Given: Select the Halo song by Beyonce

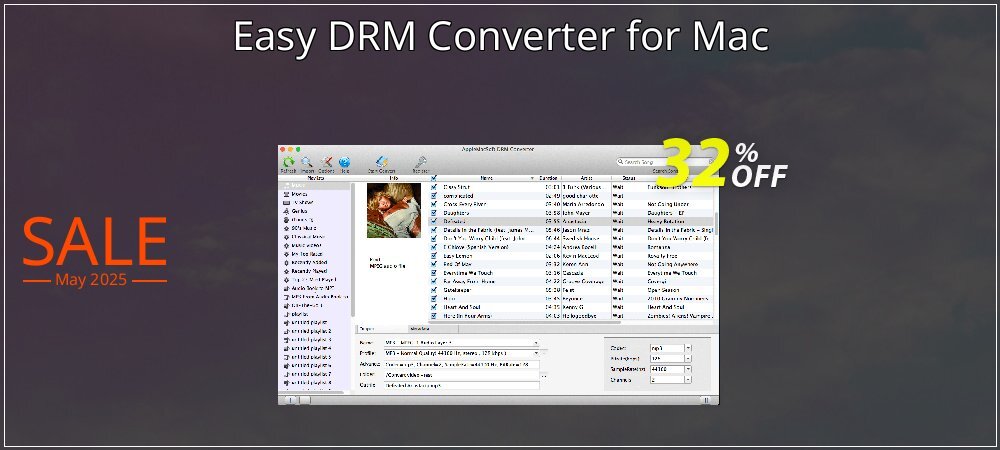Looking at the screenshot, I should click(x=571, y=298).
